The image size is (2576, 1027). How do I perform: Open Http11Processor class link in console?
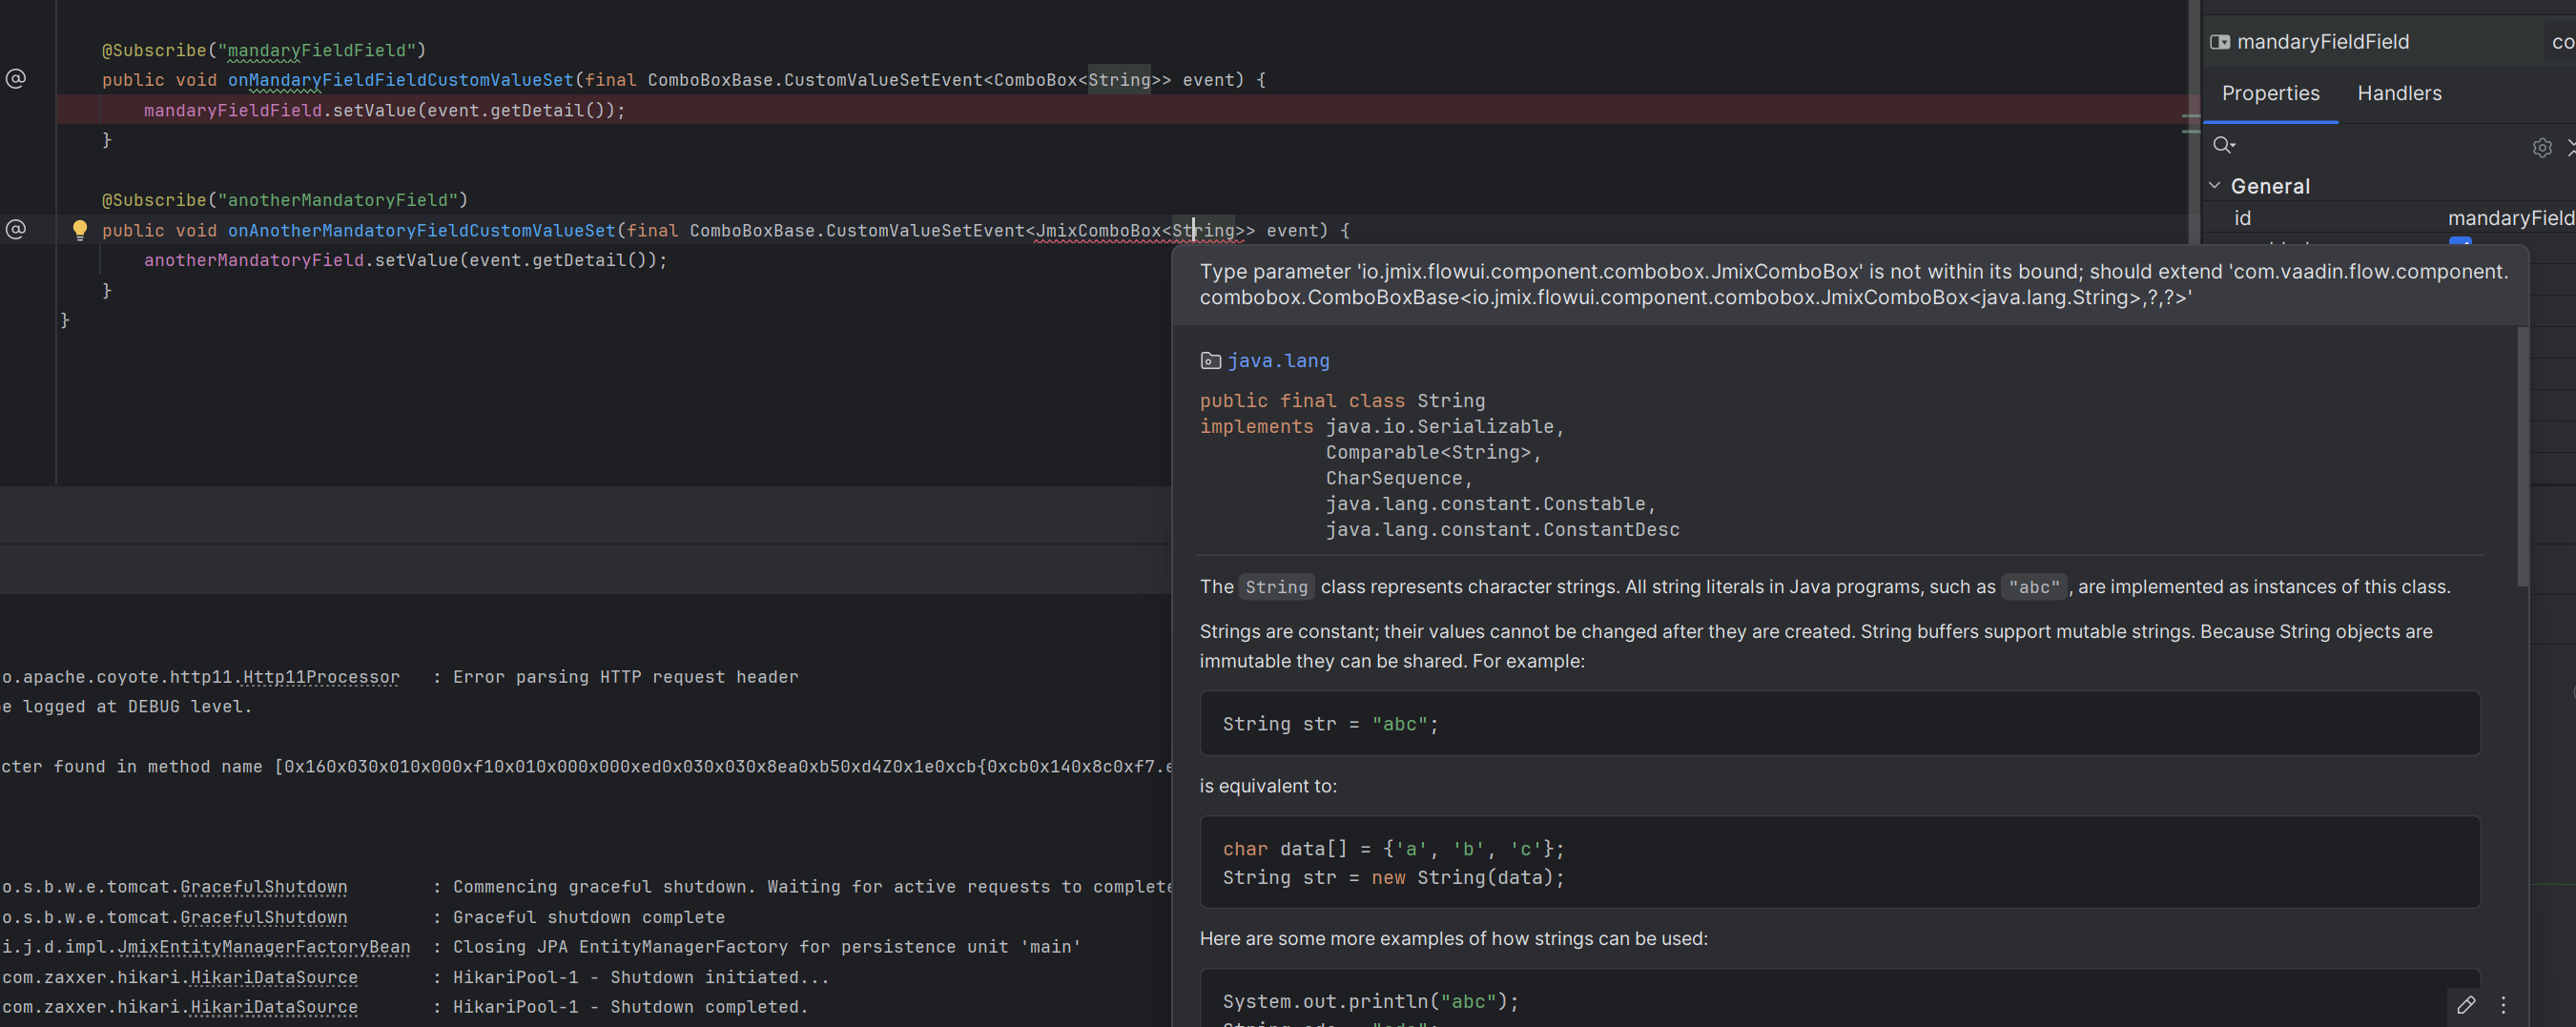click(x=321, y=677)
